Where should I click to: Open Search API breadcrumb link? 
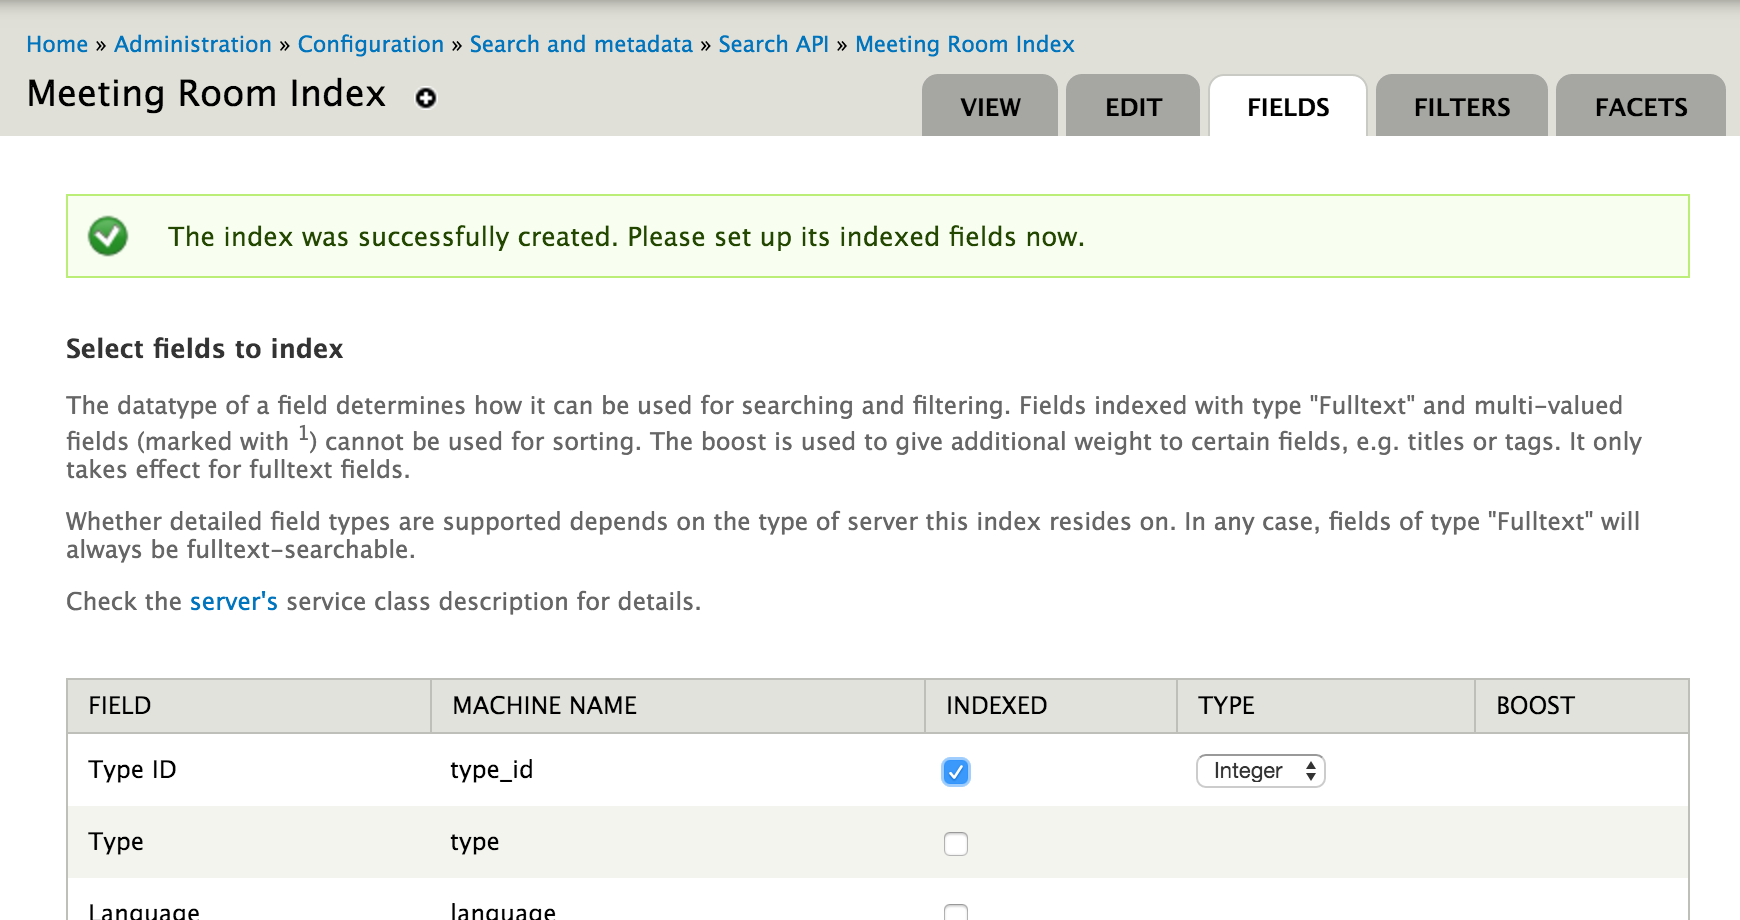[x=774, y=44]
